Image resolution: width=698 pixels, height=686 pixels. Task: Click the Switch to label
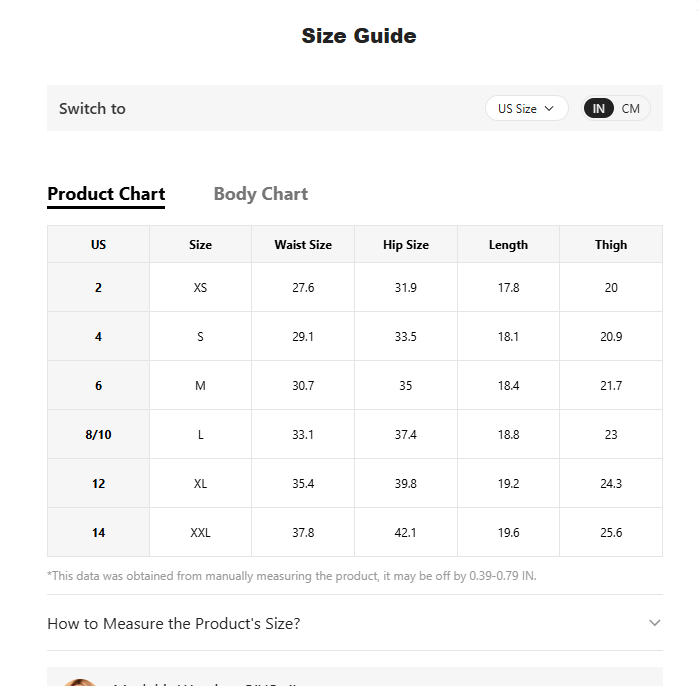pos(92,108)
